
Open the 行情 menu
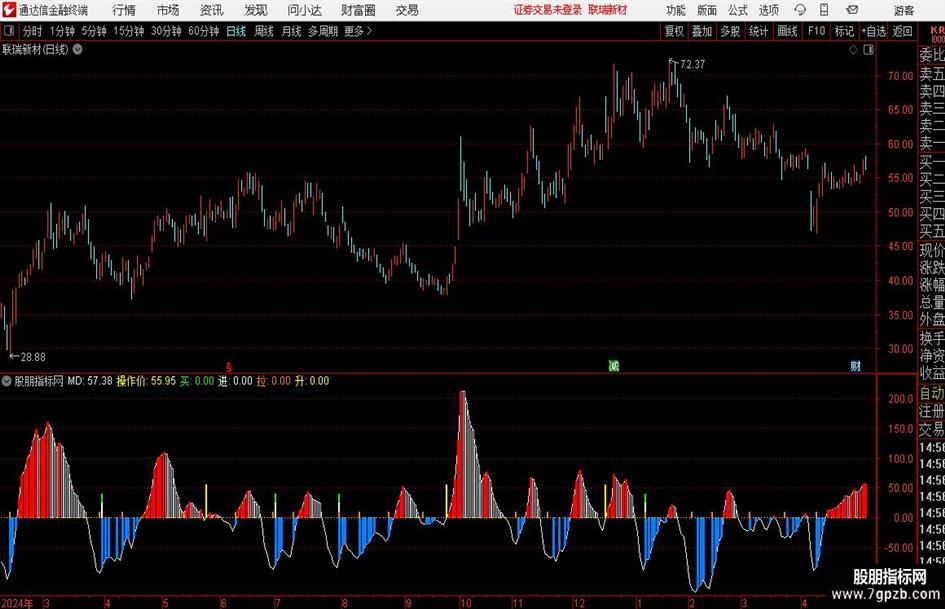[124, 10]
